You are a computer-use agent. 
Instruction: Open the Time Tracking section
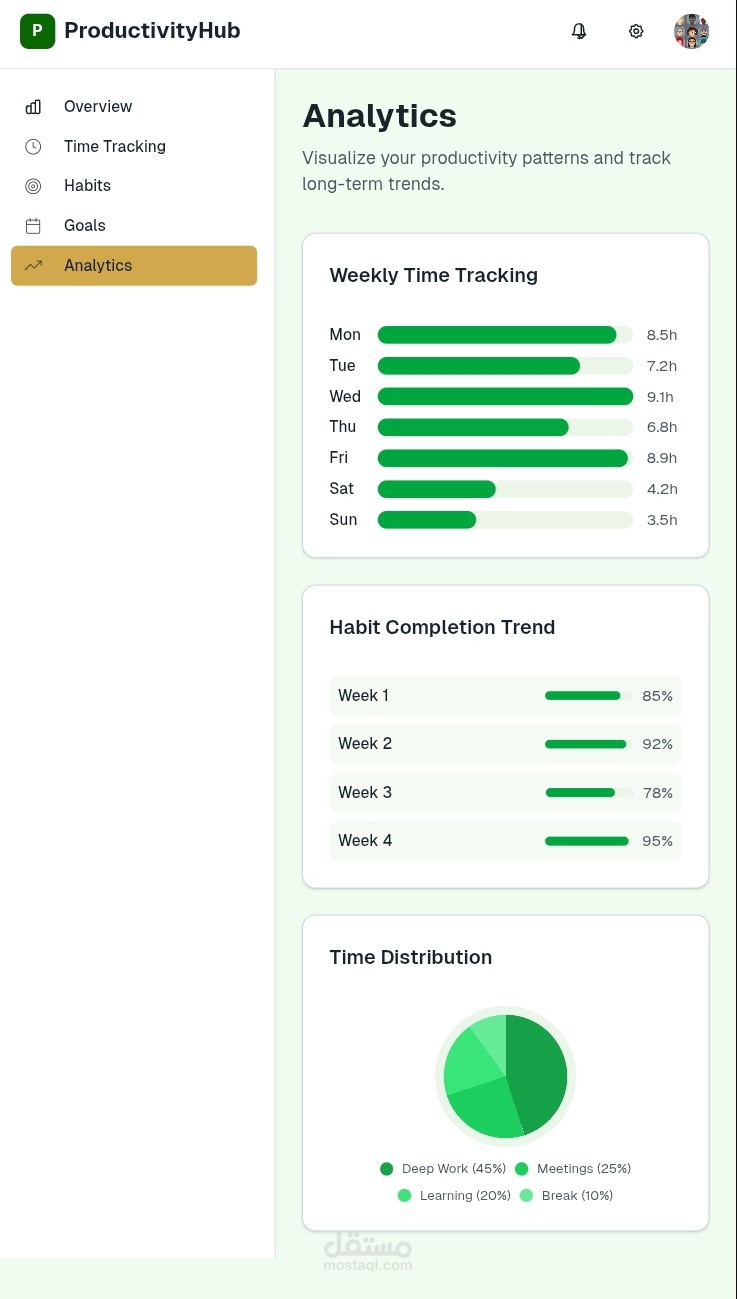point(115,147)
